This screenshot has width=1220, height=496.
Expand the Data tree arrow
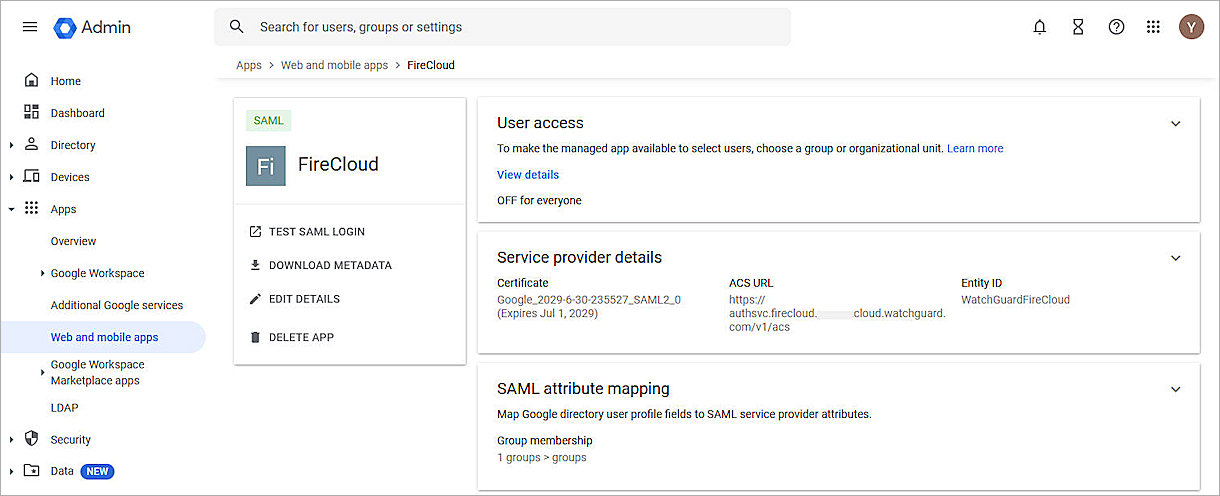point(11,471)
